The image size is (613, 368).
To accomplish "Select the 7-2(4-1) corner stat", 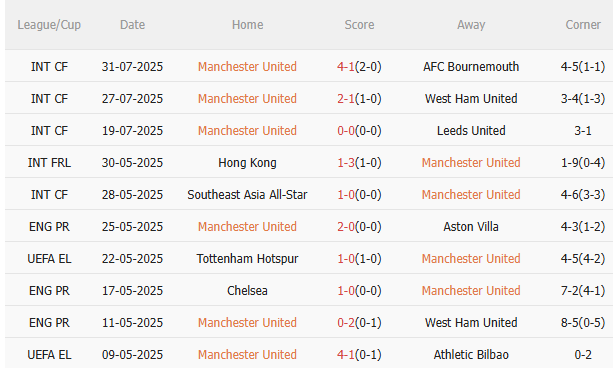I will pyautogui.click(x=583, y=291).
